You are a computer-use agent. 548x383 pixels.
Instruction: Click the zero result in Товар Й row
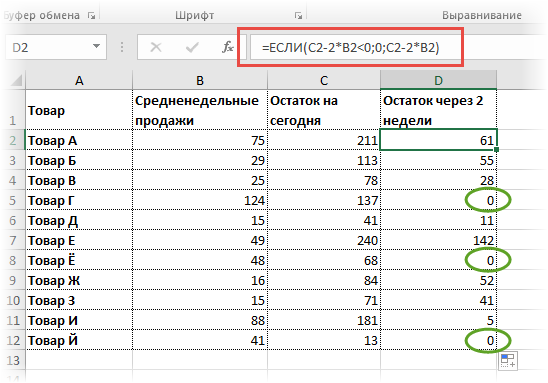438,340
